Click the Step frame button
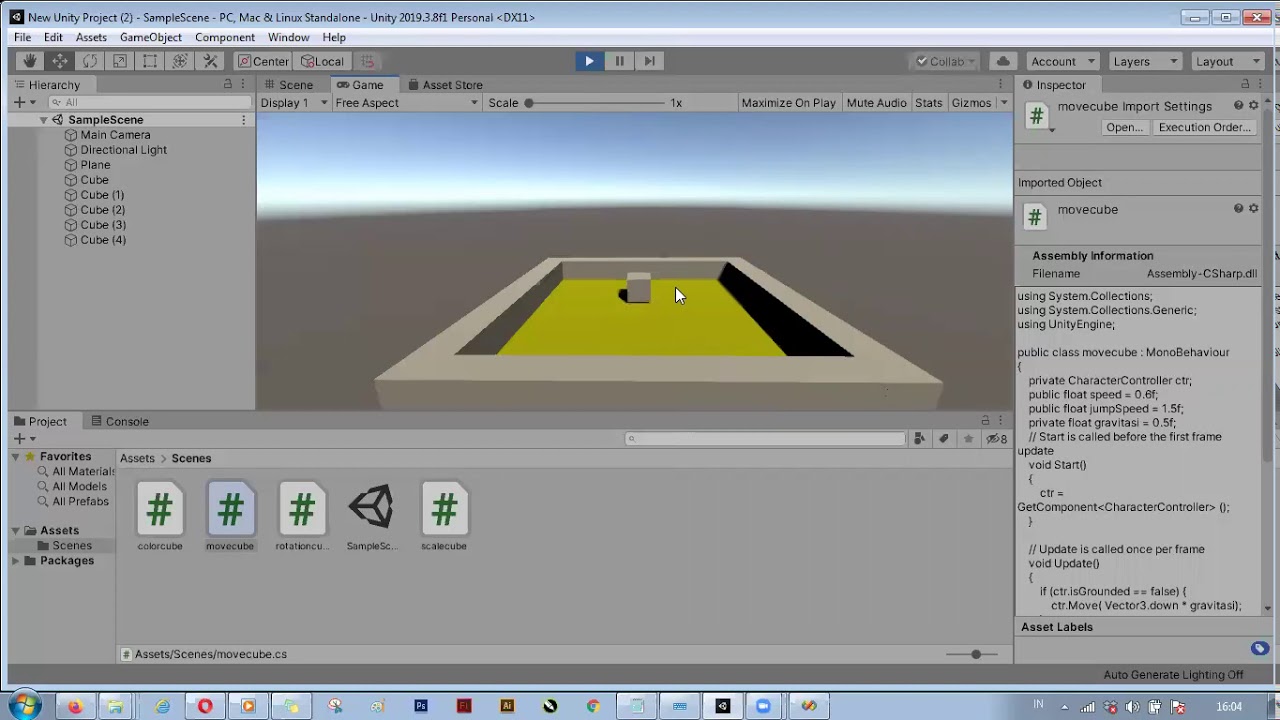1280x720 pixels. pyautogui.click(x=649, y=61)
